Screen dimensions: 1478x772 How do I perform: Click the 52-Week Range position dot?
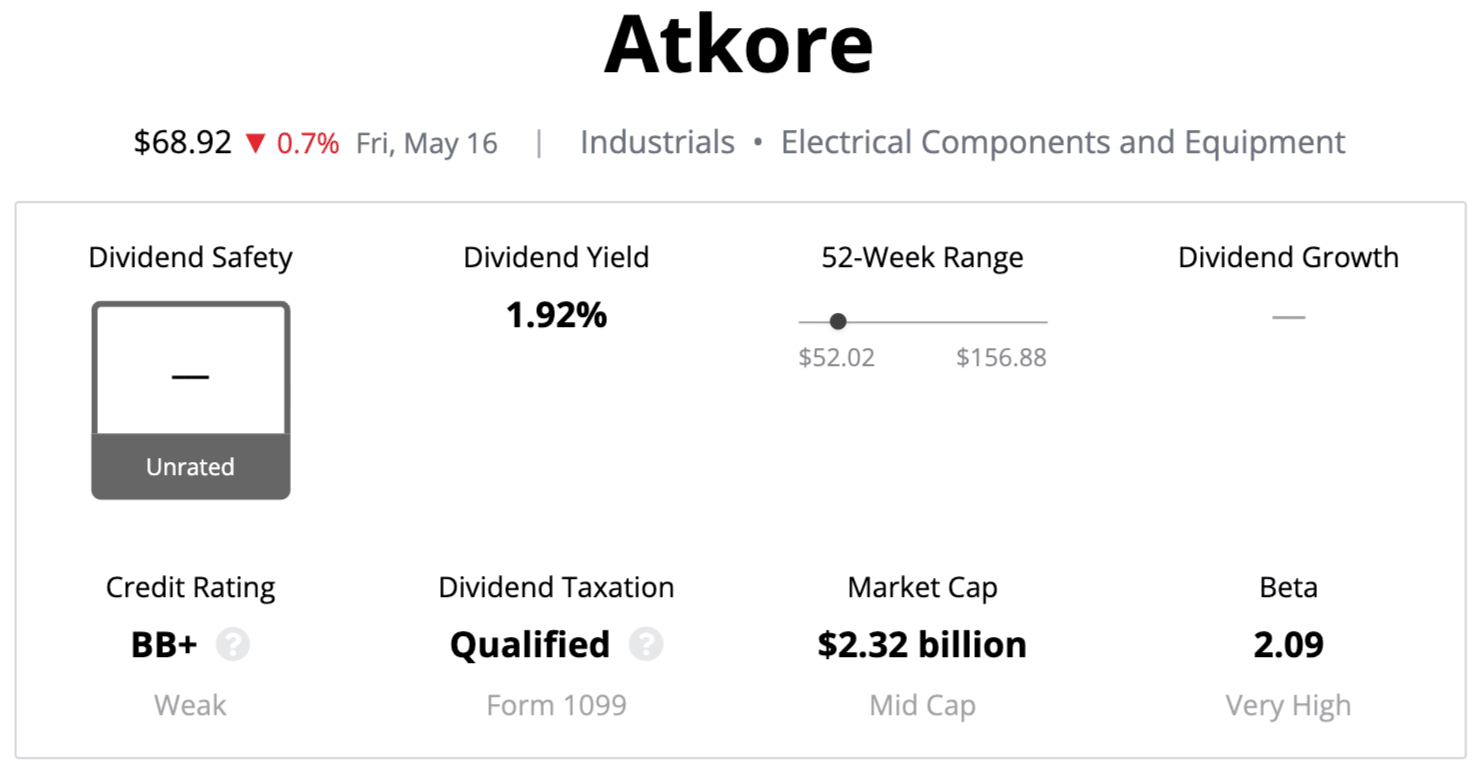click(x=838, y=321)
